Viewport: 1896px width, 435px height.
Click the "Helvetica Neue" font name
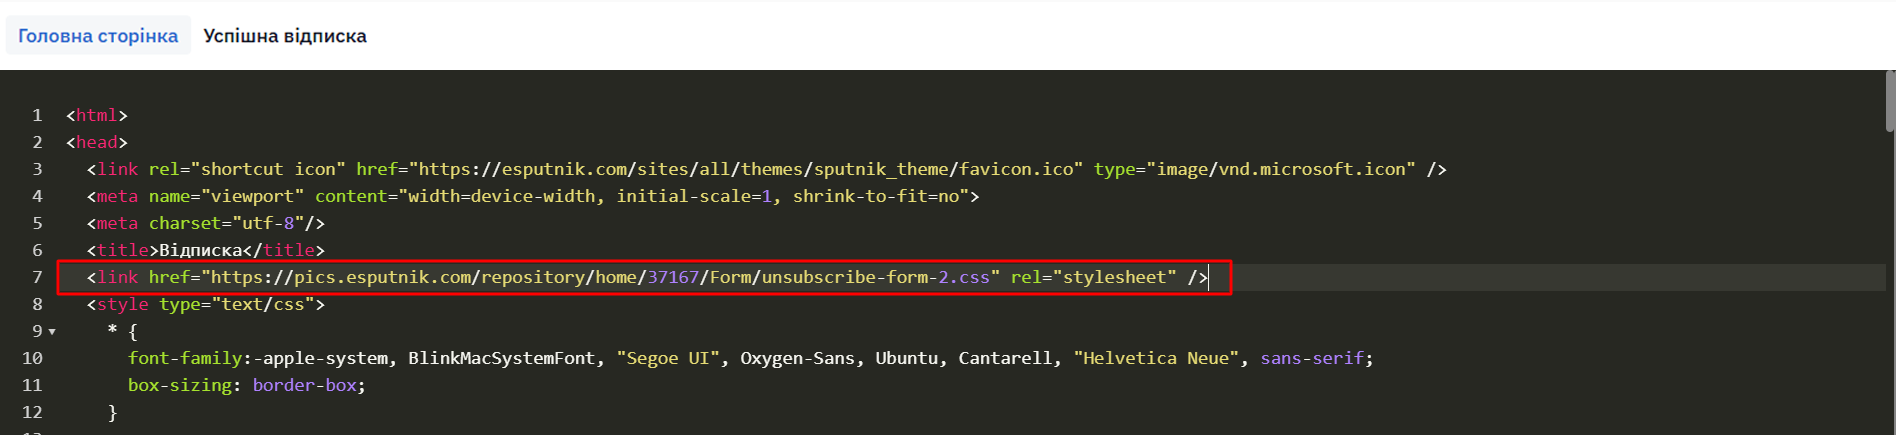[x=1157, y=358]
